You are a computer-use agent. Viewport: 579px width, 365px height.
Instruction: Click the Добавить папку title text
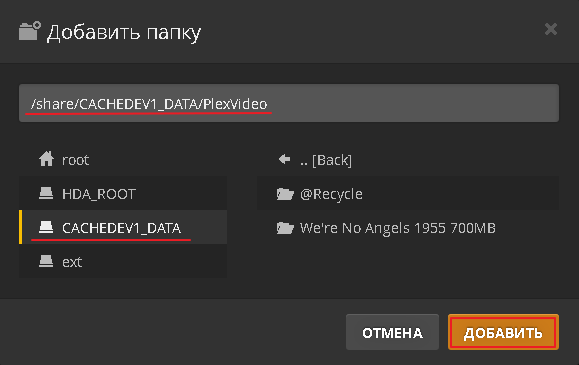[124, 32]
